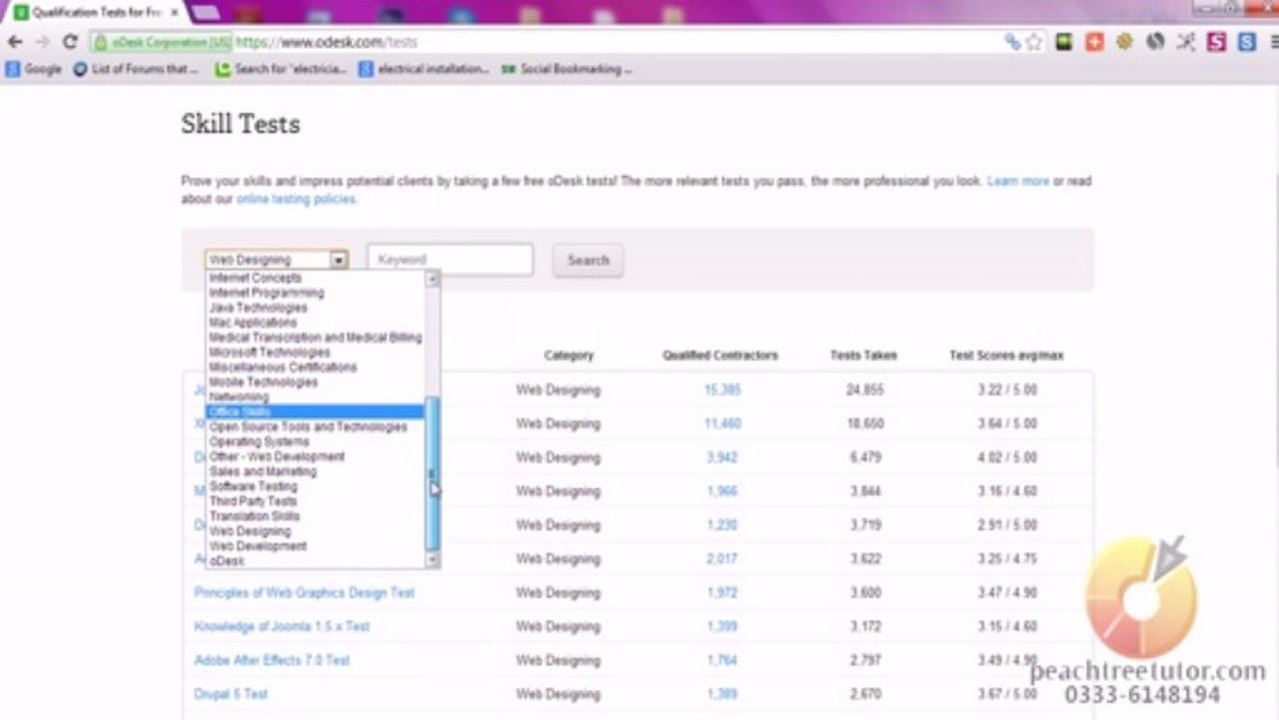Image resolution: width=1279 pixels, height=720 pixels.
Task: Click the crossed-tools extension icon
Action: pyautogui.click(x=1186, y=42)
